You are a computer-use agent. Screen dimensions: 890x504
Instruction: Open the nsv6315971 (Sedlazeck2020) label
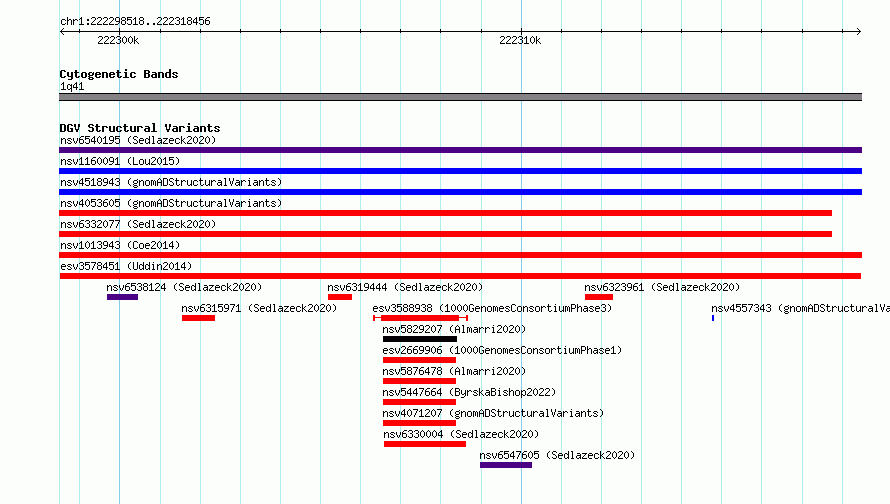click(x=259, y=308)
